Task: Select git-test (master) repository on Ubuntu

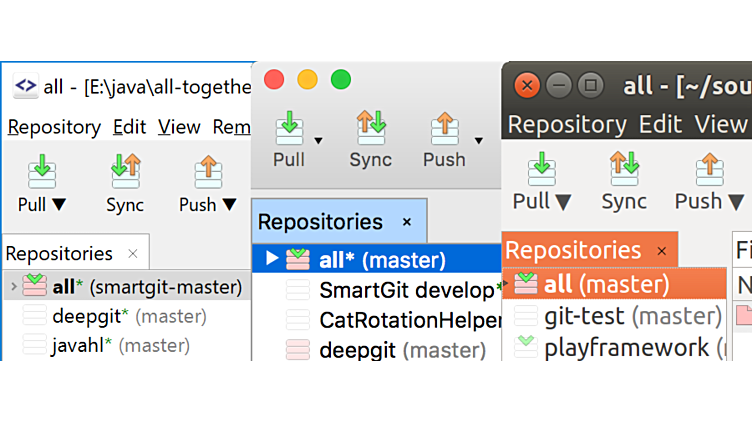Action: [x=632, y=317]
